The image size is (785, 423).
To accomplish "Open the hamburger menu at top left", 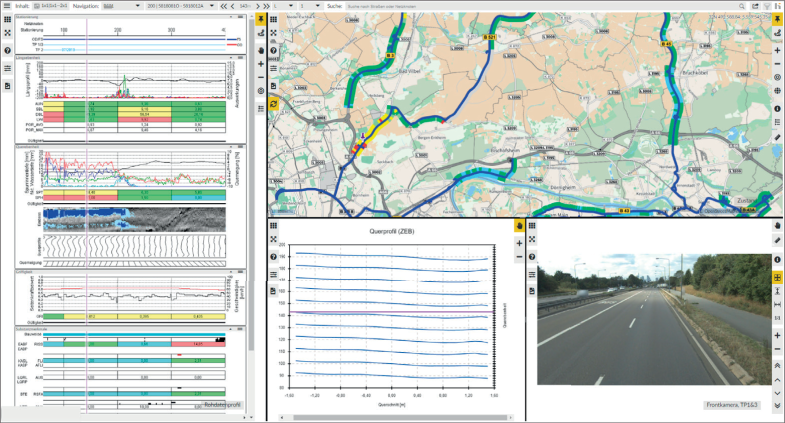I will 7,6.
